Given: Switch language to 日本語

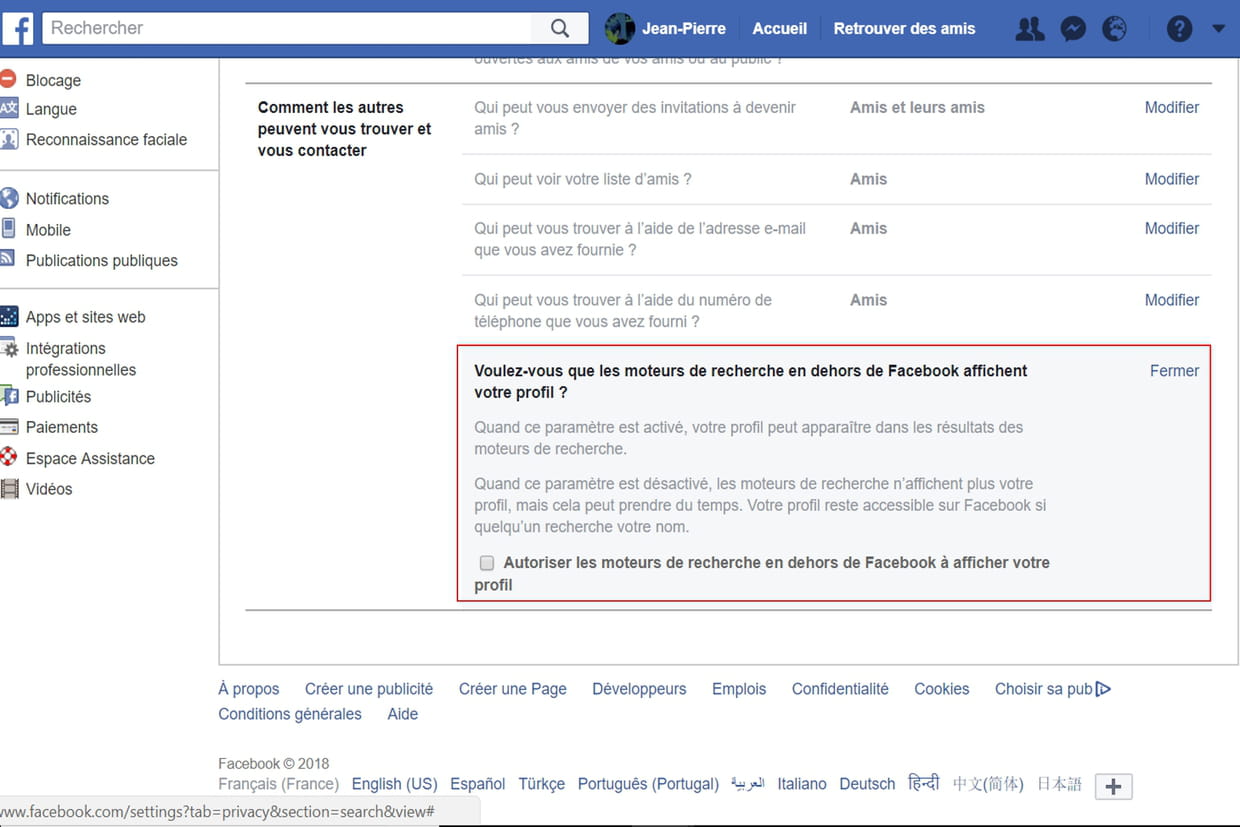Looking at the screenshot, I should point(1059,784).
